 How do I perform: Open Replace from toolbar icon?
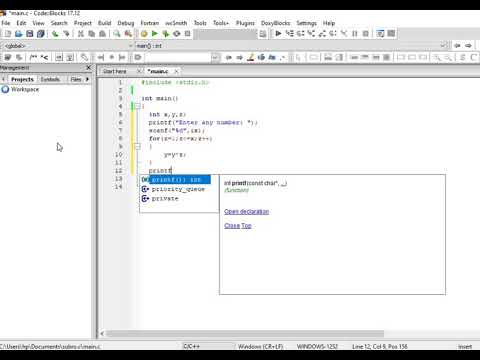point(128,34)
